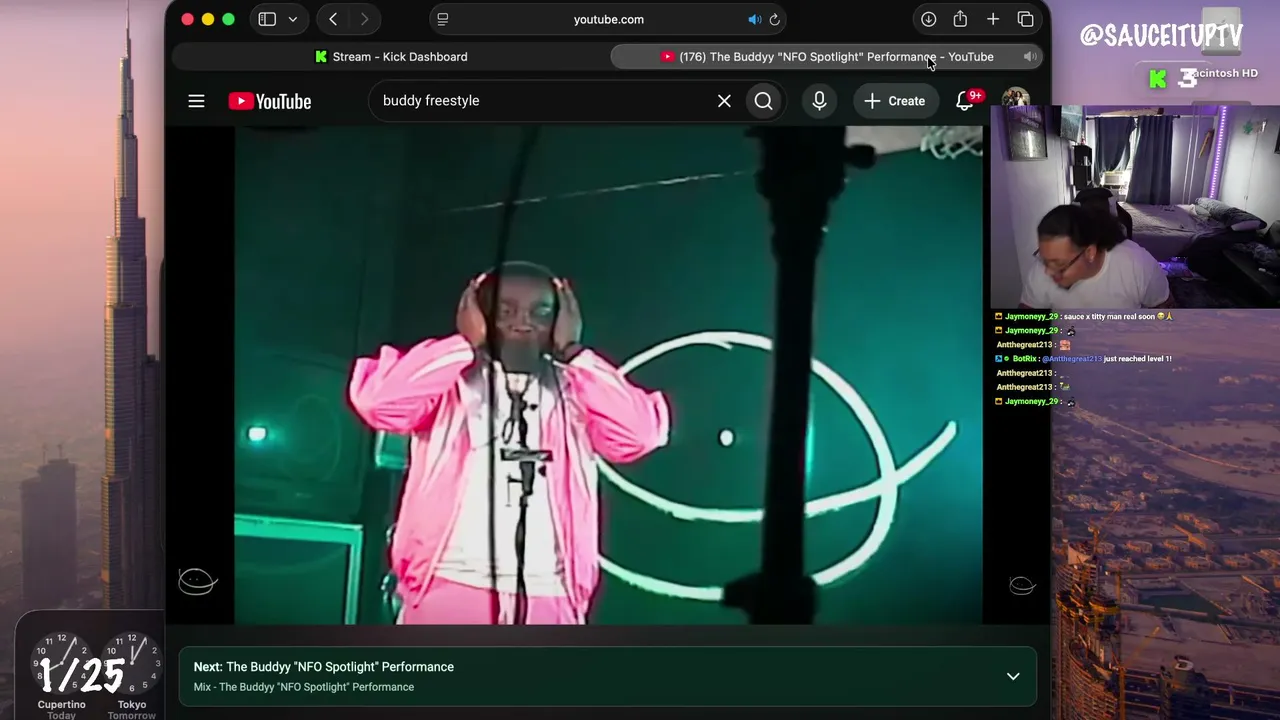Open the tab group dropdown arrow
Screen dimensions: 1280x720
click(293, 19)
